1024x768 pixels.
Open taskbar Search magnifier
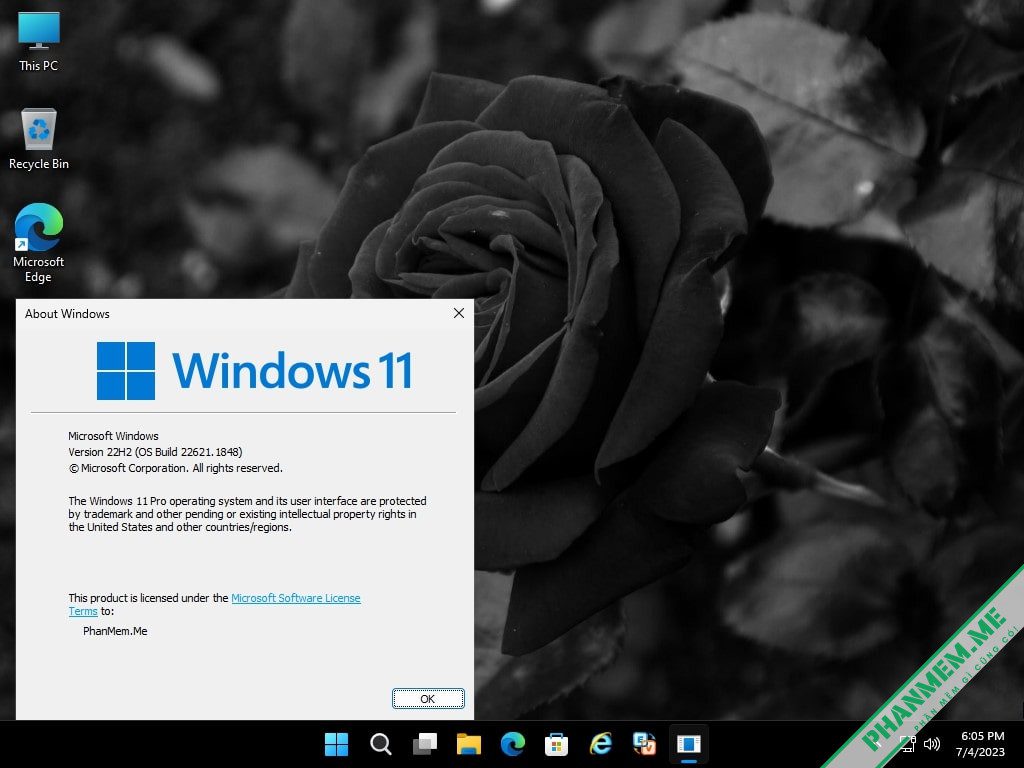[380, 744]
